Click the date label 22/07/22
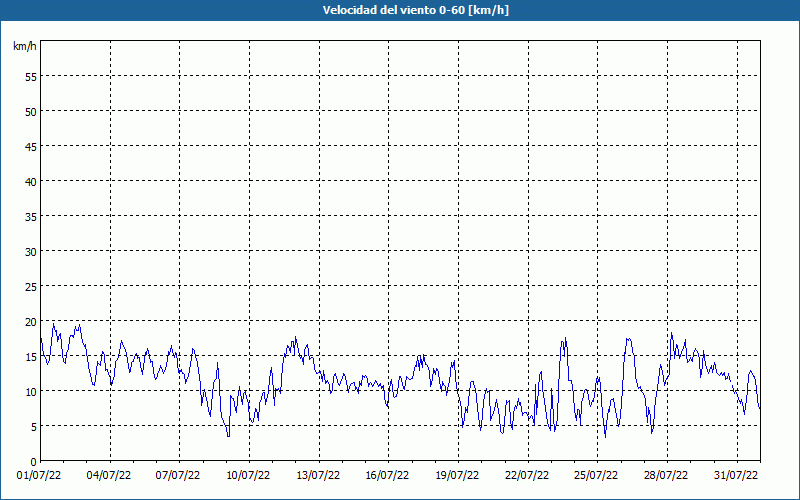800x500 pixels. pyautogui.click(x=527, y=475)
